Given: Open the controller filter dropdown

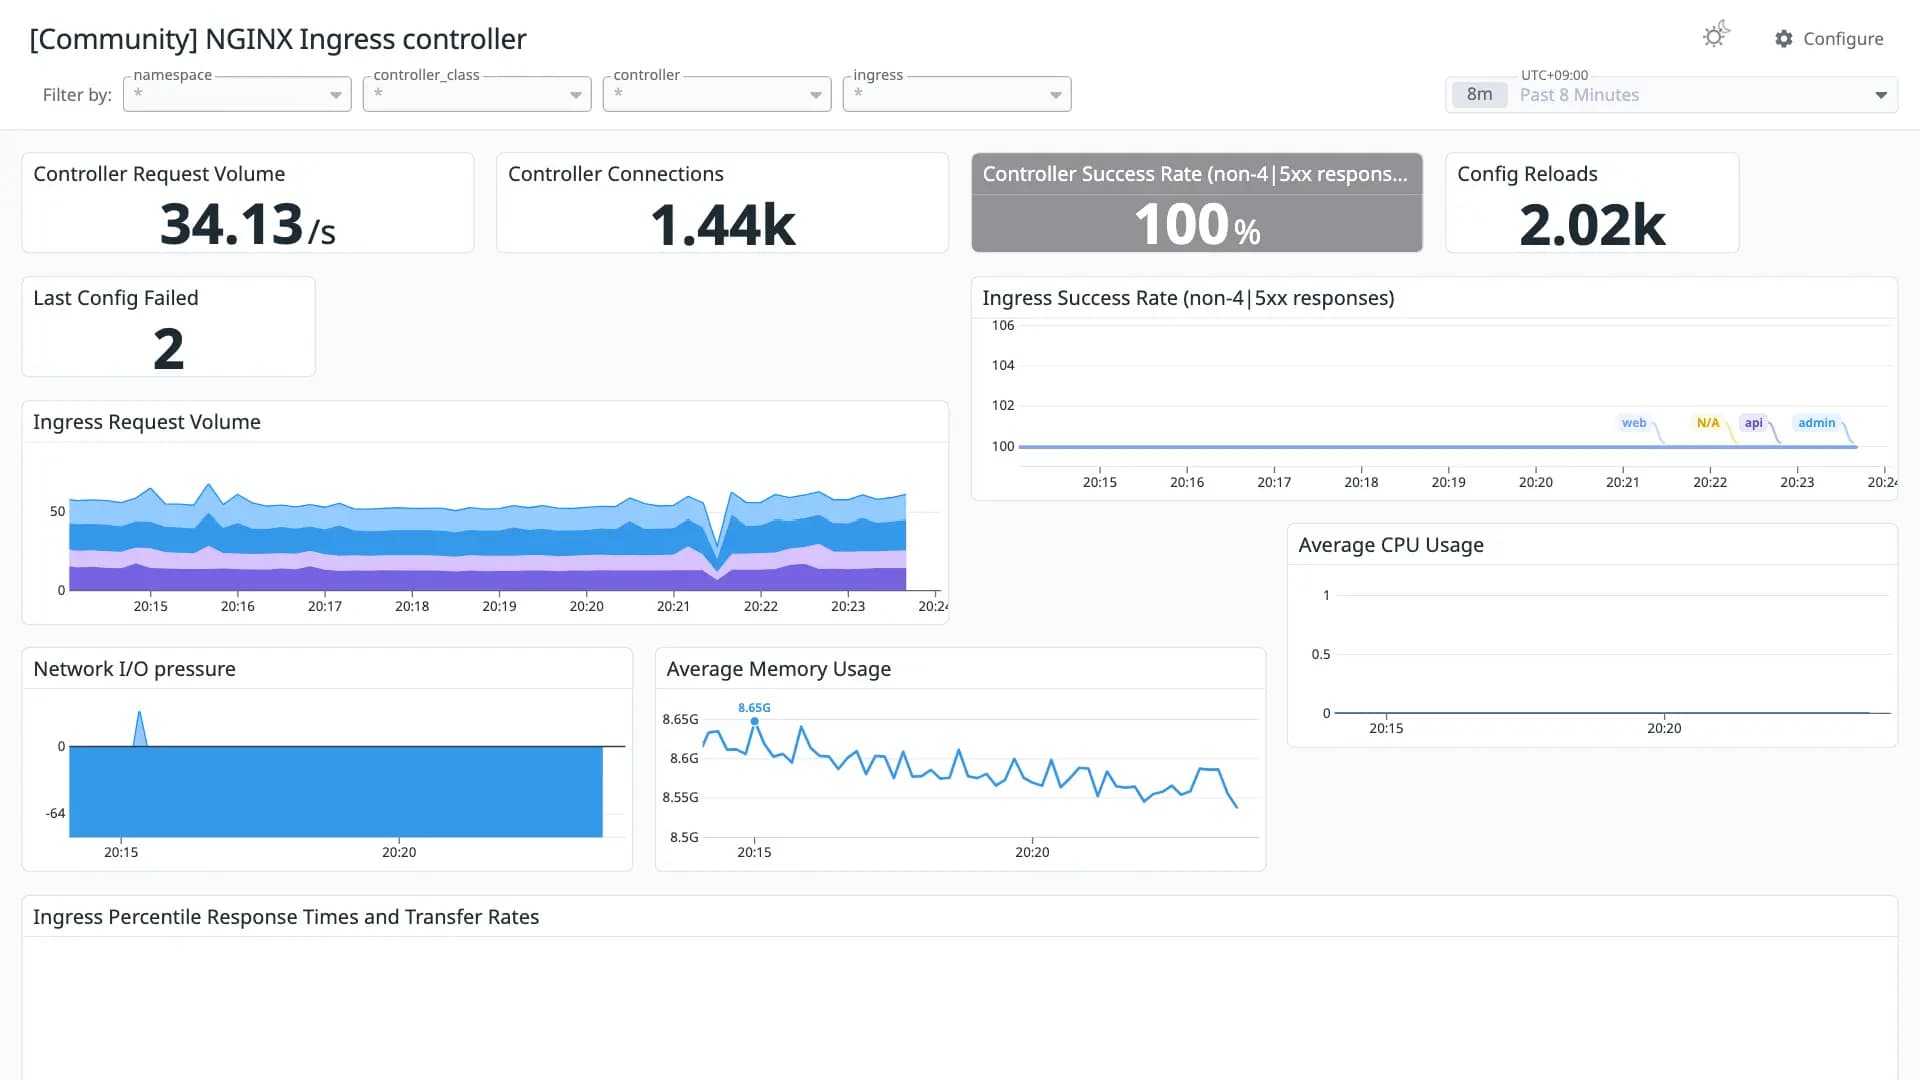Looking at the screenshot, I should (717, 94).
